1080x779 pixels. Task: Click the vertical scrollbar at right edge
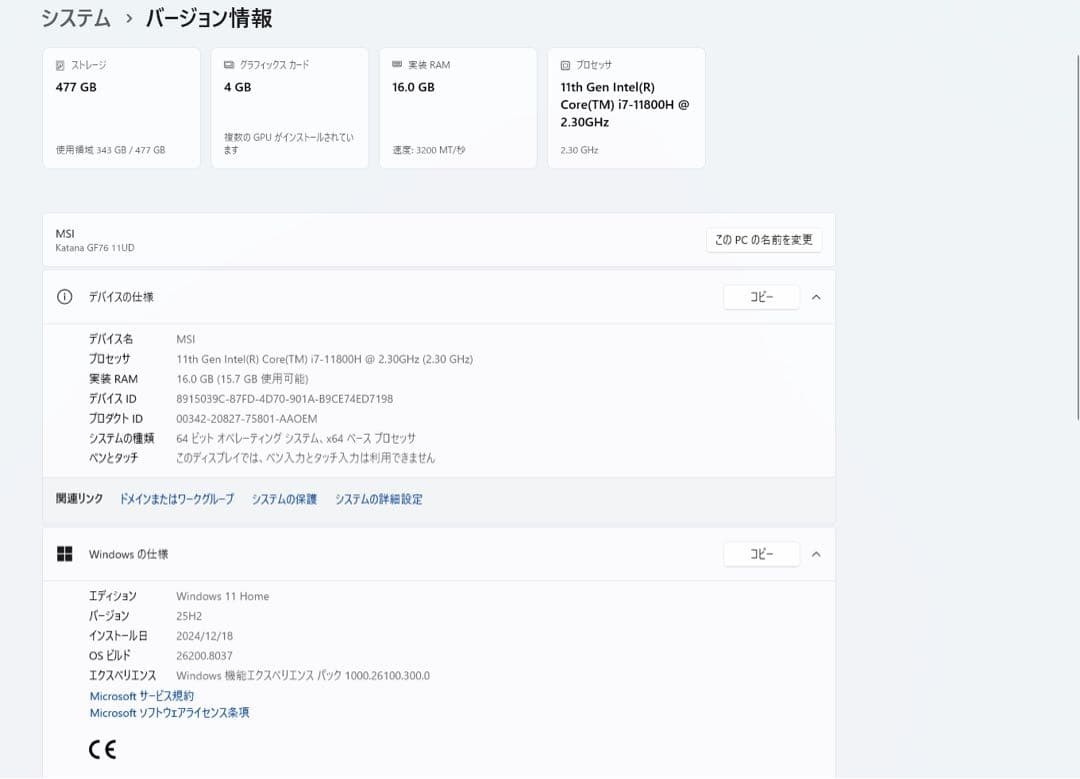click(x=1078, y=236)
